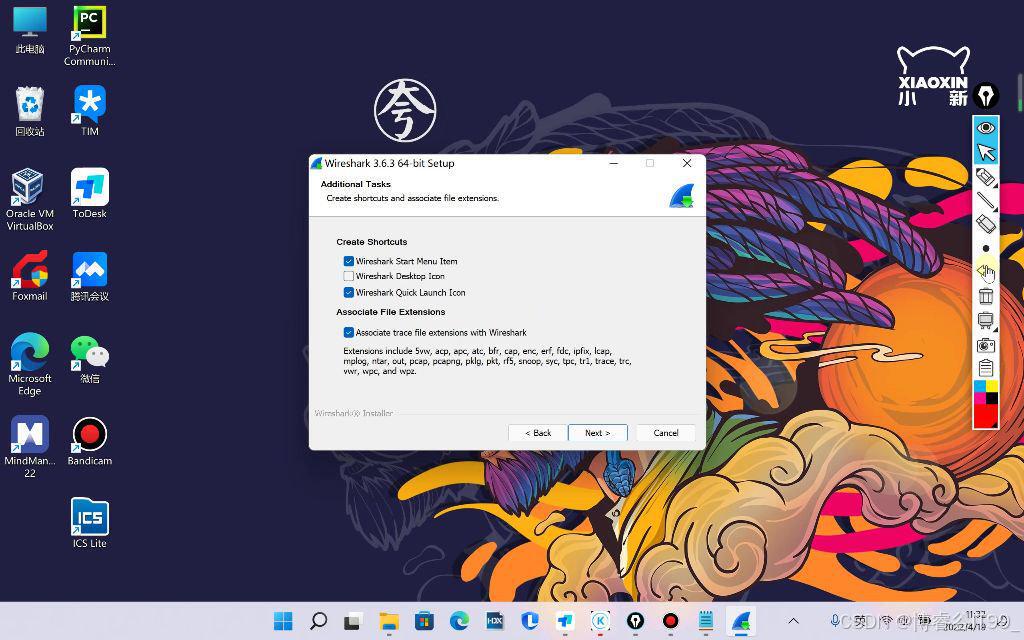This screenshot has width=1024, height=640.
Task: Undo last stroke with the back arrow
Action: click(984, 271)
